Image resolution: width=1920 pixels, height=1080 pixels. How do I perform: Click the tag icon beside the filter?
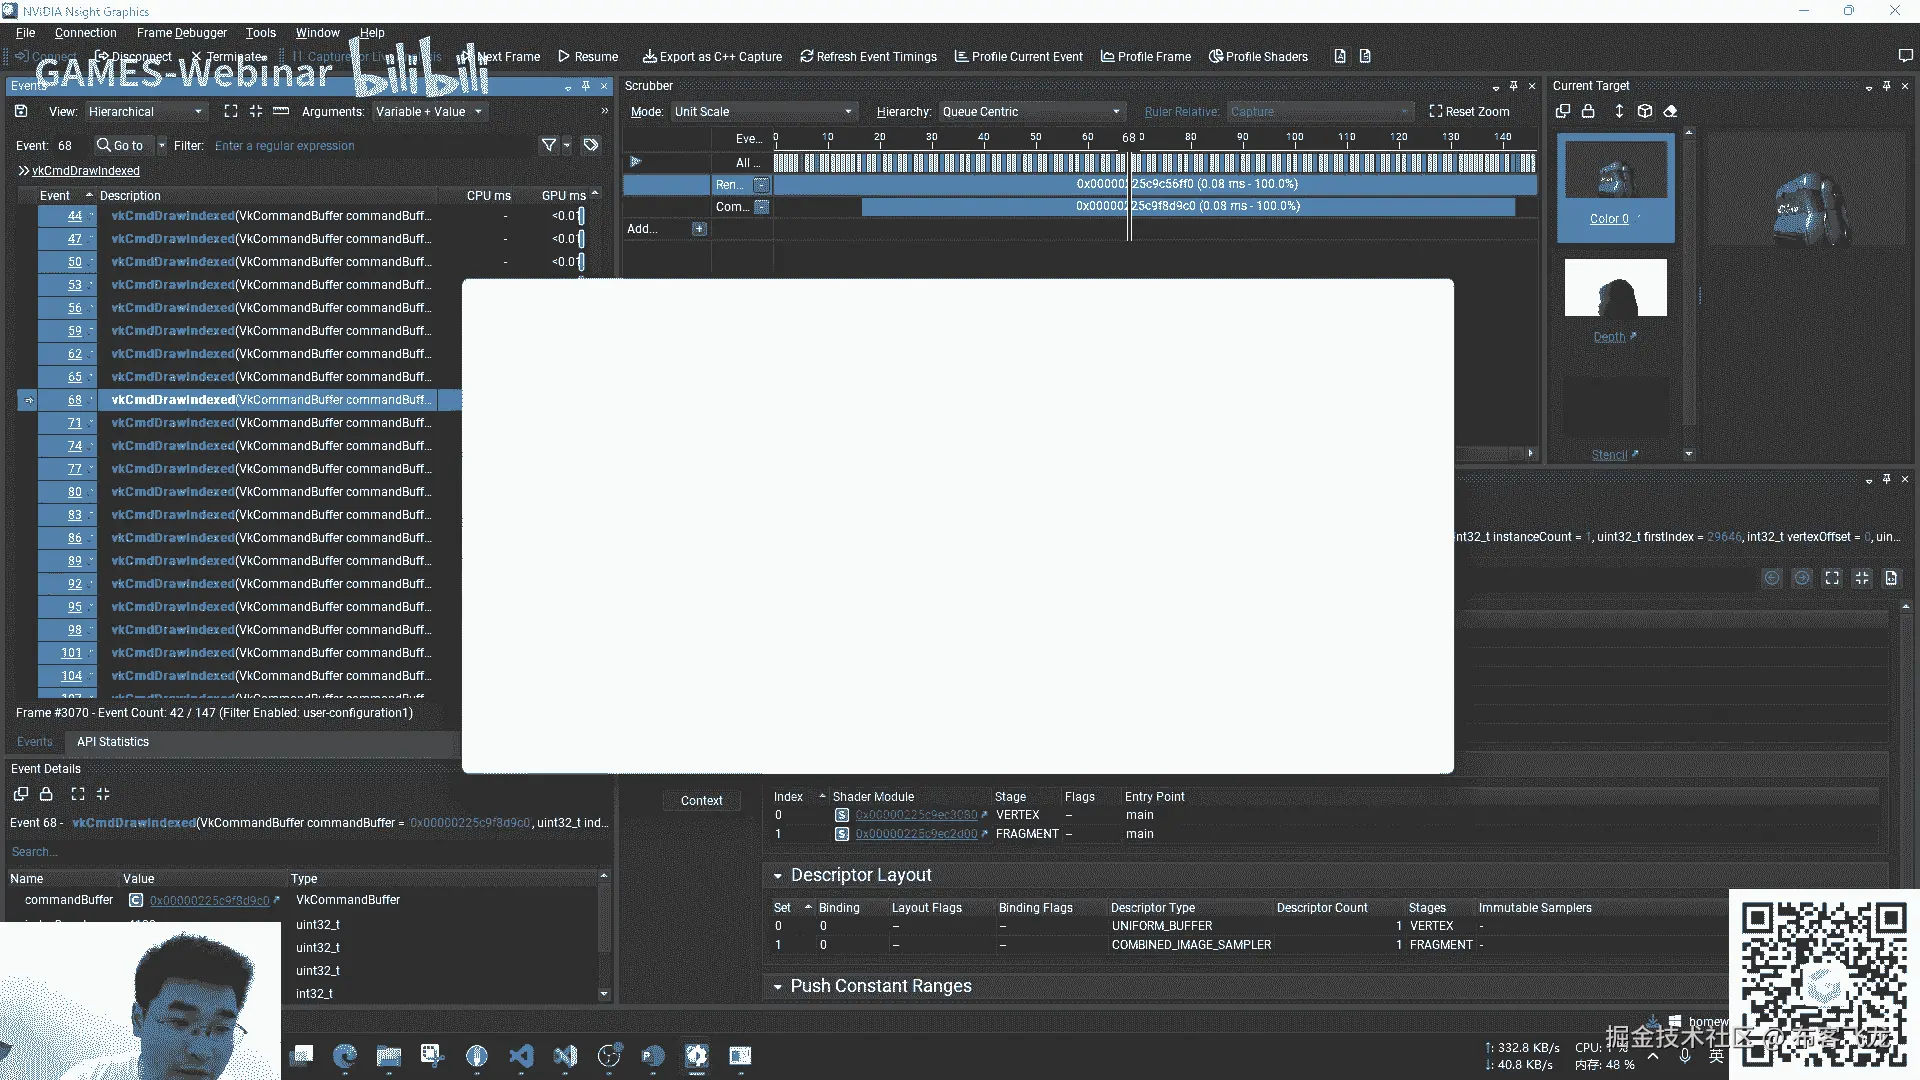click(x=591, y=145)
